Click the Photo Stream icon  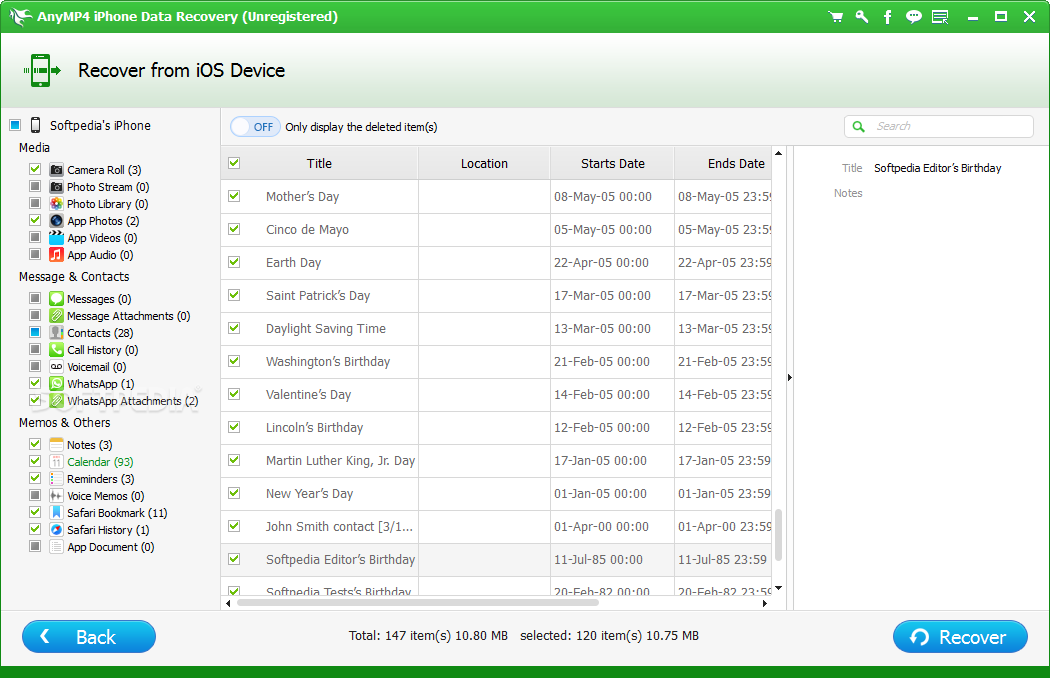57,187
